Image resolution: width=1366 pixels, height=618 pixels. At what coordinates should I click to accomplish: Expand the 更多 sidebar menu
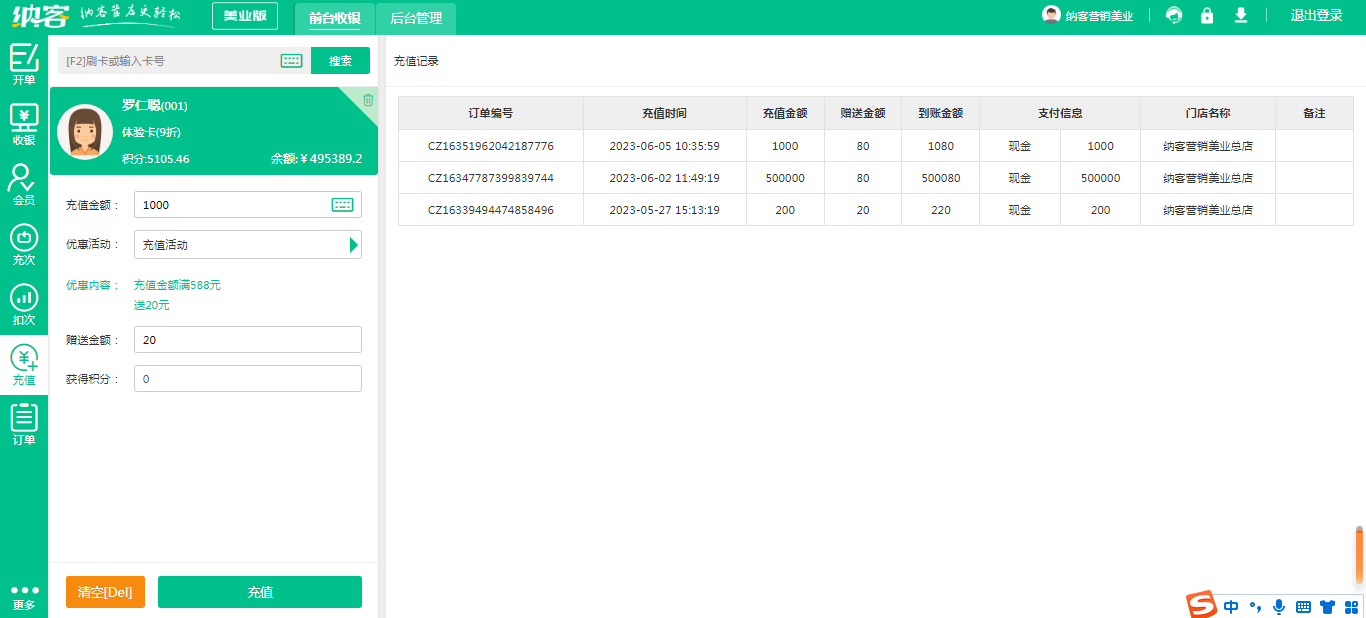tap(24, 597)
